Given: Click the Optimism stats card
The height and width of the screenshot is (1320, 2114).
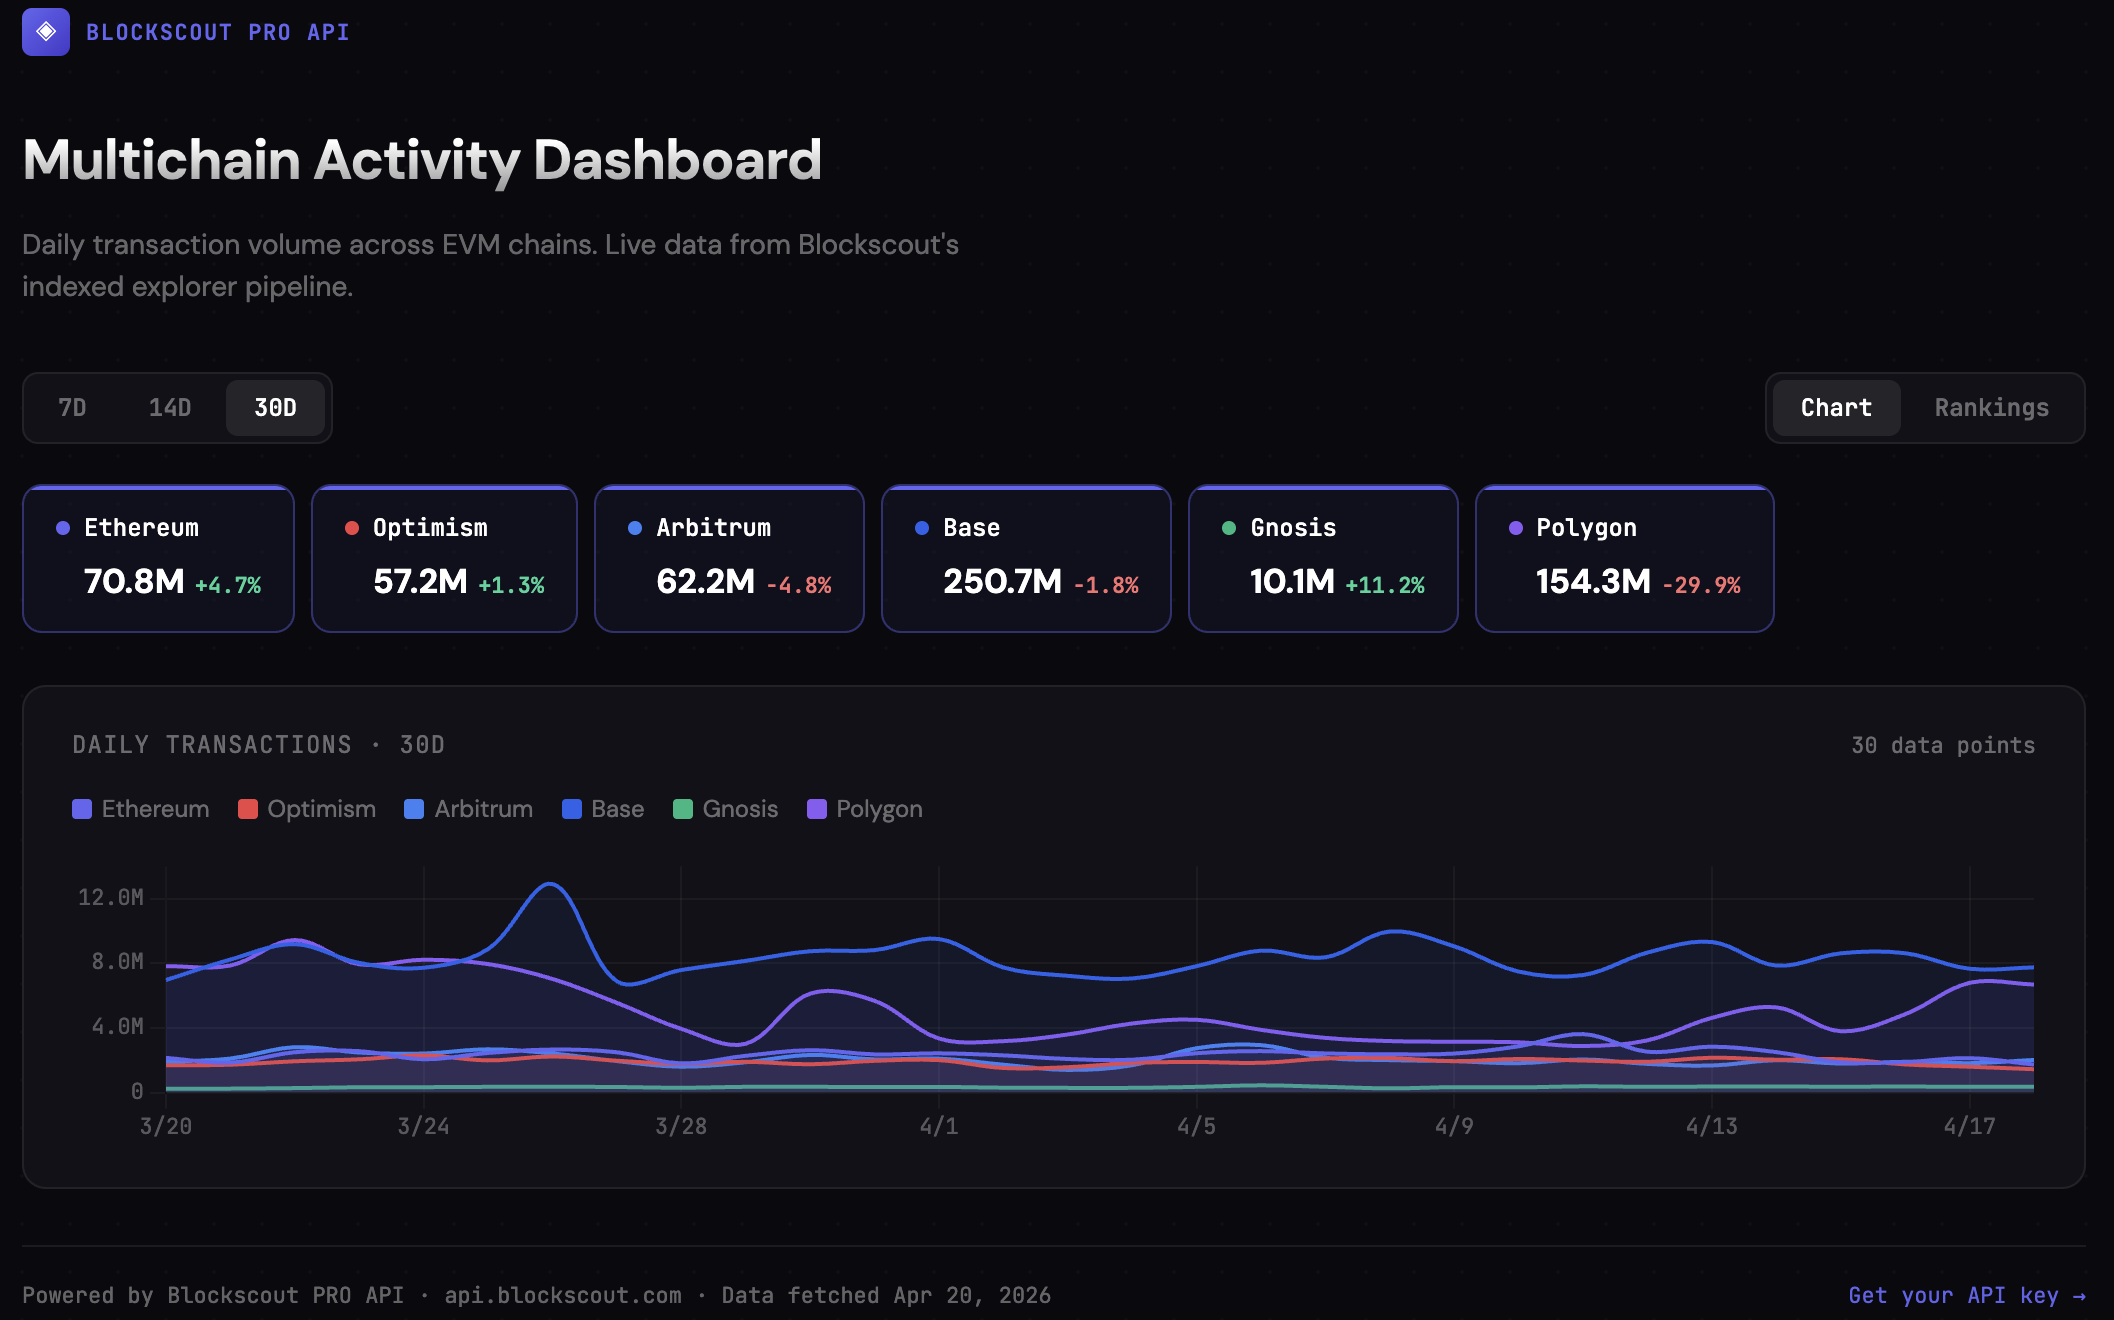Looking at the screenshot, I should pos(444,559).
